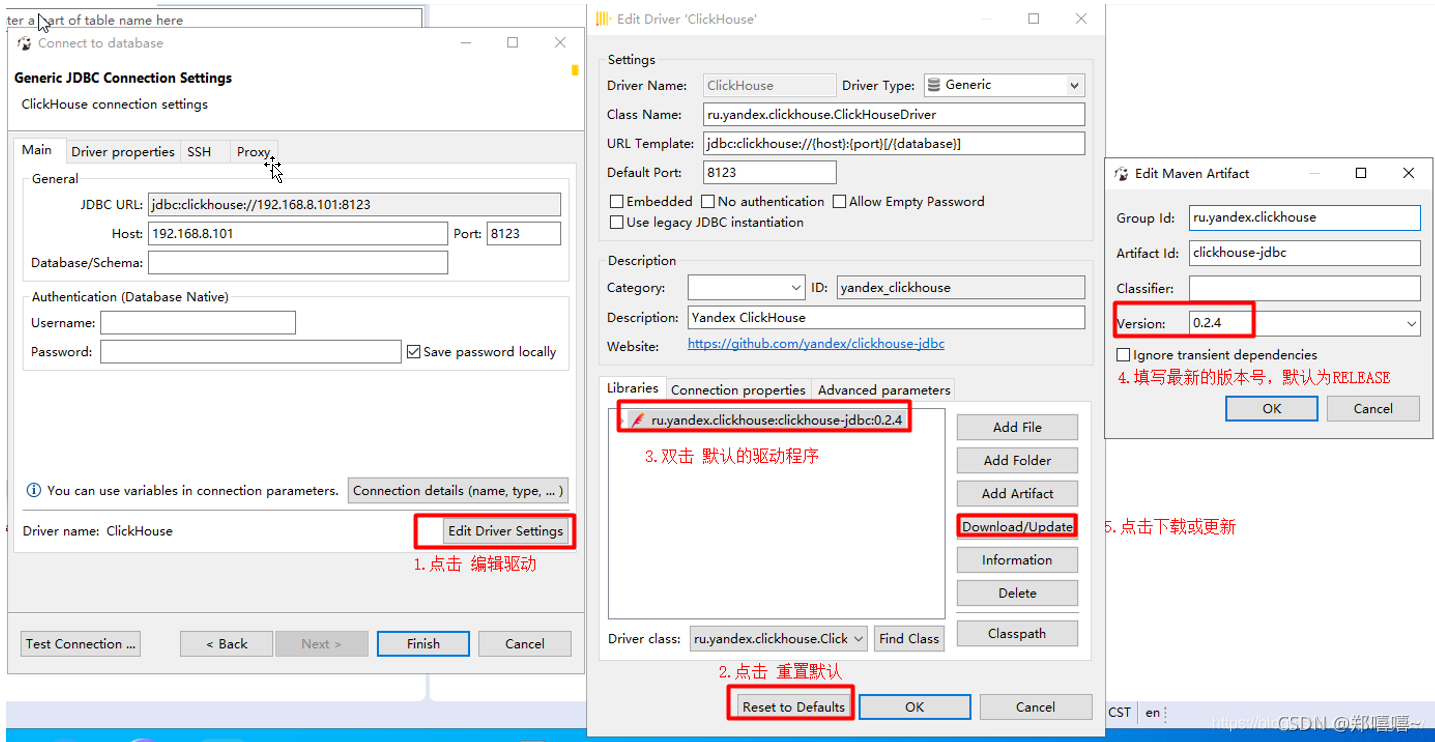Toggle the No authentication checkbox
Screen dimensions: 1435x742
(x=709, y=202)
